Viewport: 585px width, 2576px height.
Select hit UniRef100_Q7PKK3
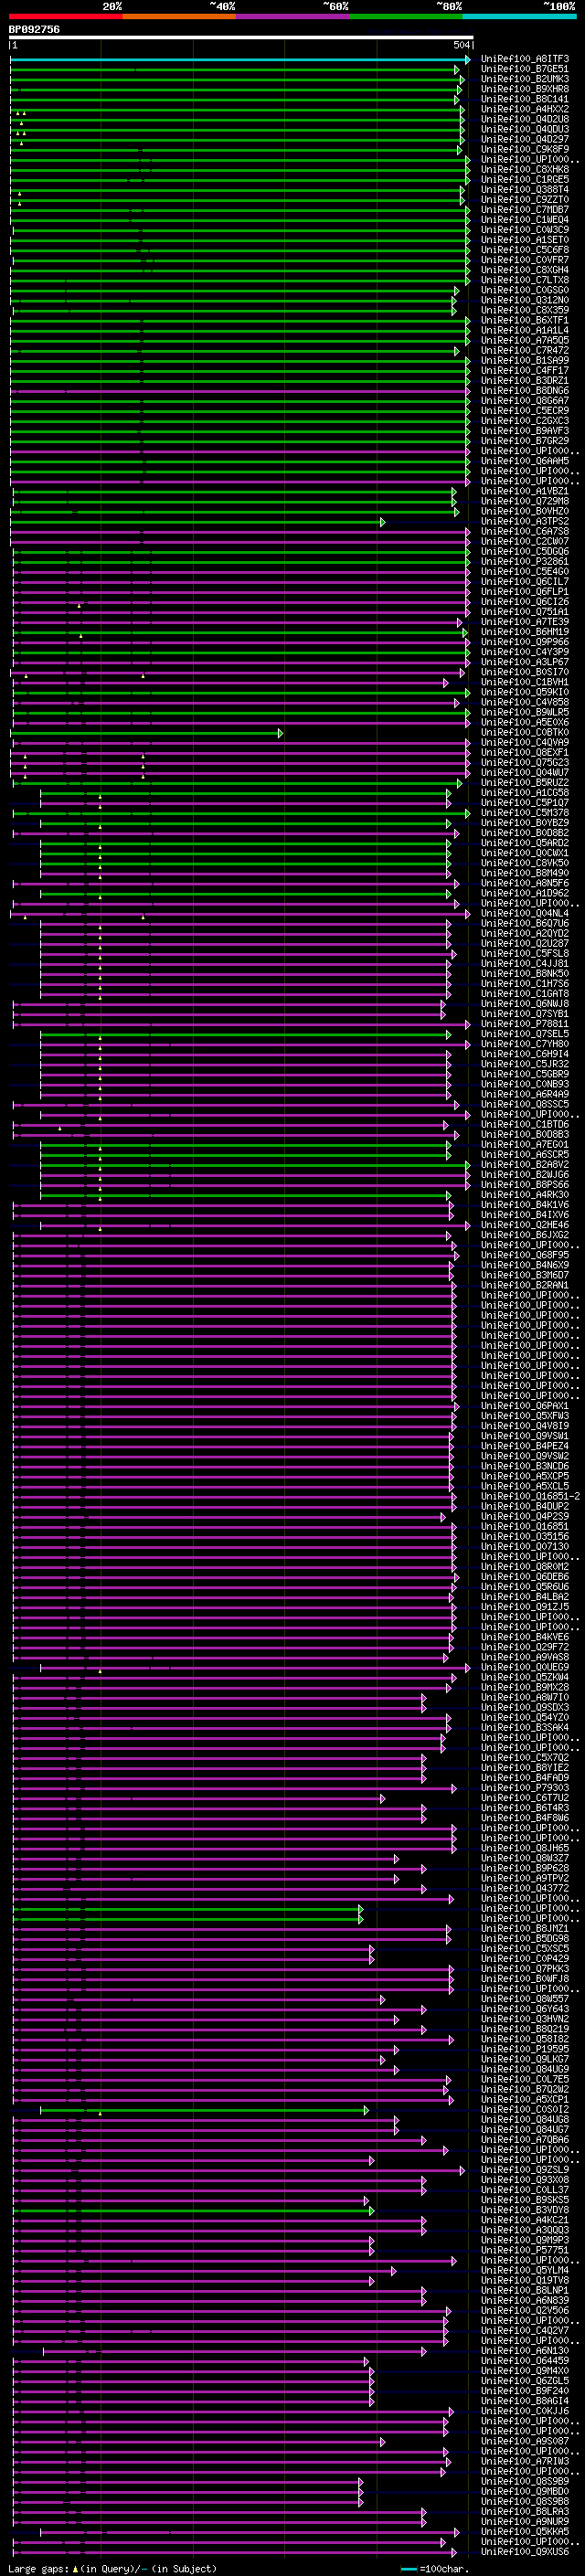click(524, 1969)
